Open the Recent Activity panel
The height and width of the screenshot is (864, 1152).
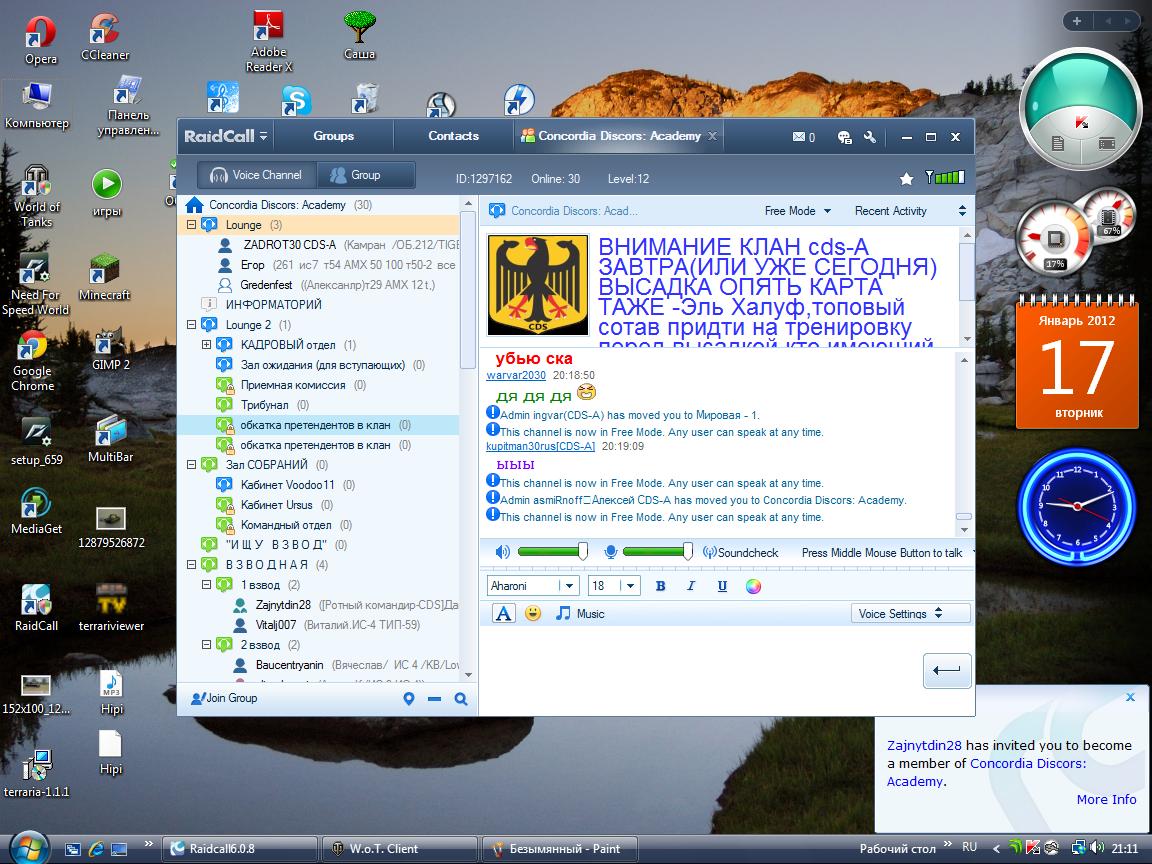(x=890, y=211)
